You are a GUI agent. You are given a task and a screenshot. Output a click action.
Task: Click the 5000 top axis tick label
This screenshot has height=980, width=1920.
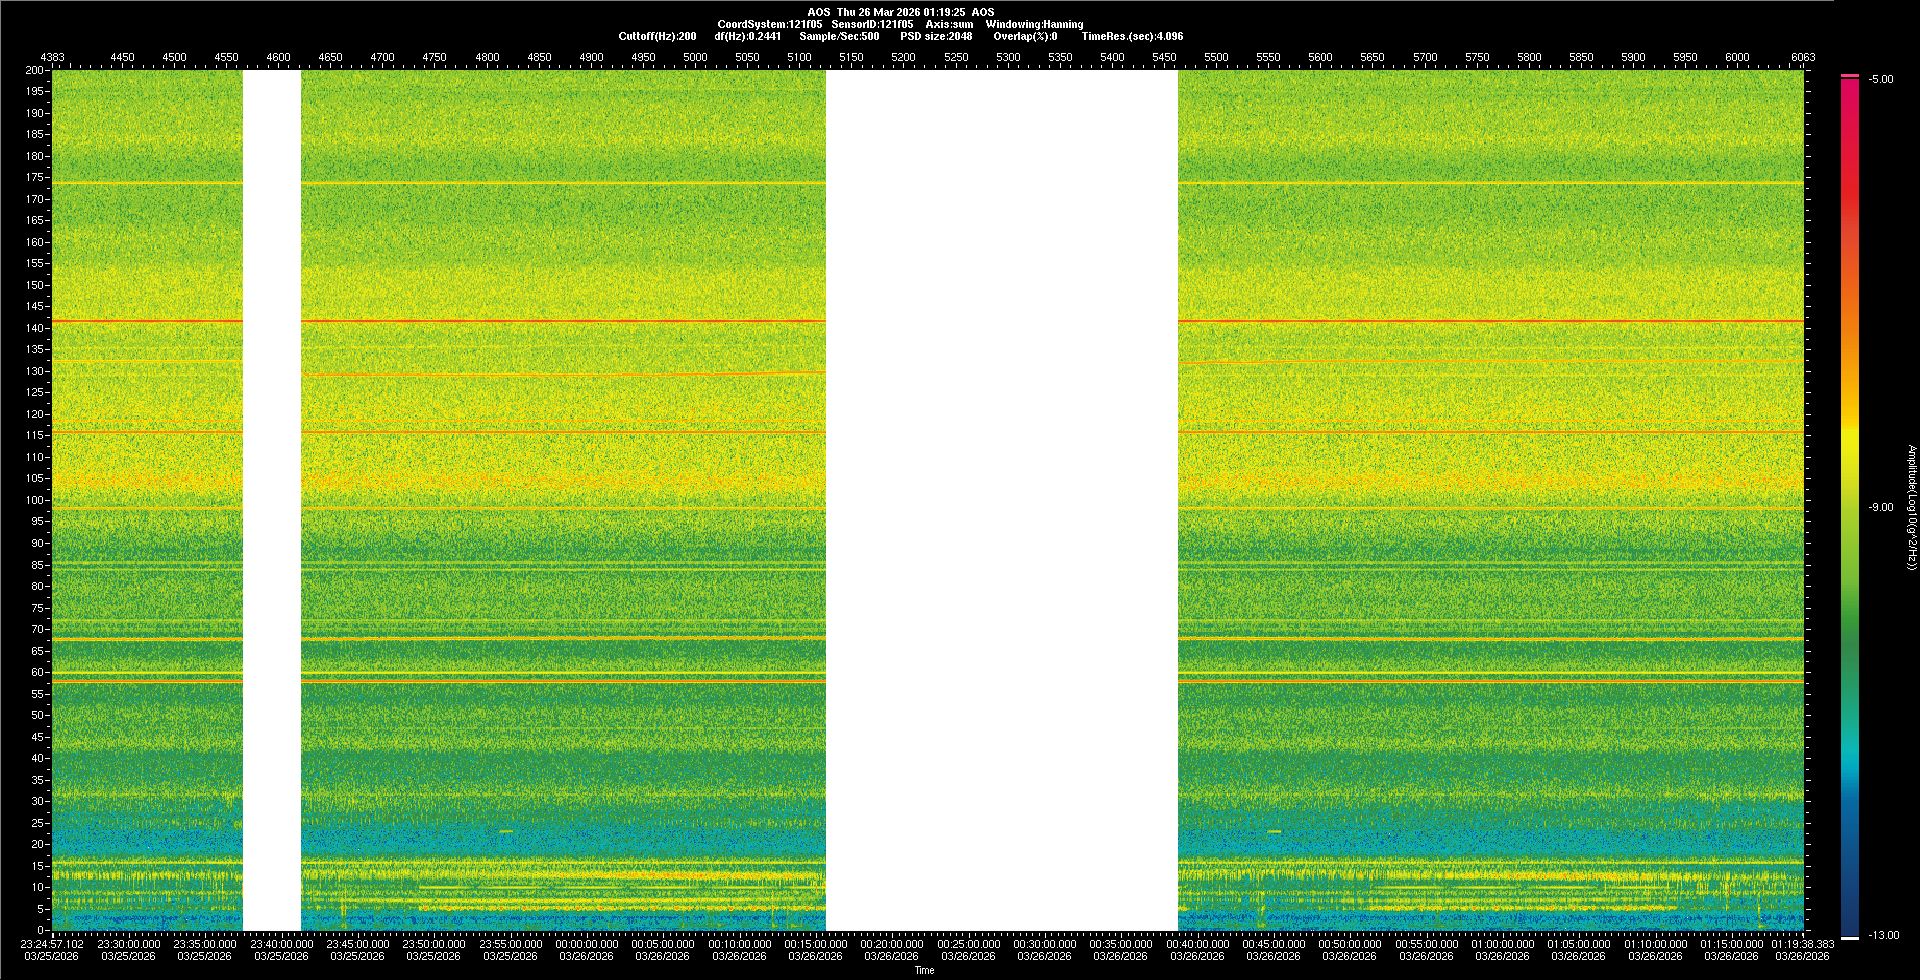coord(695,57)
